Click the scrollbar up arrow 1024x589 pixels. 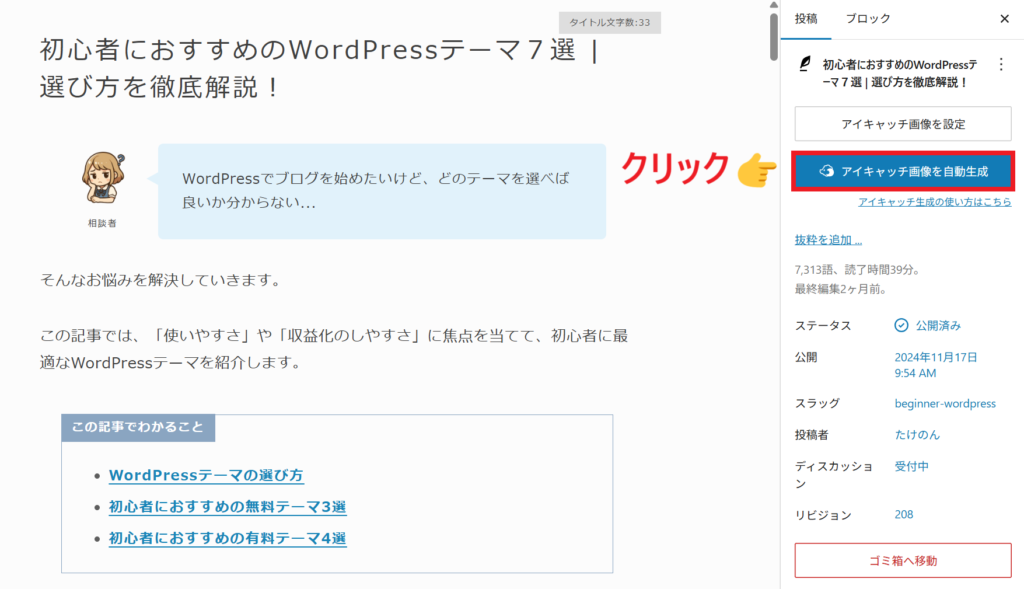tap(774, 5)
